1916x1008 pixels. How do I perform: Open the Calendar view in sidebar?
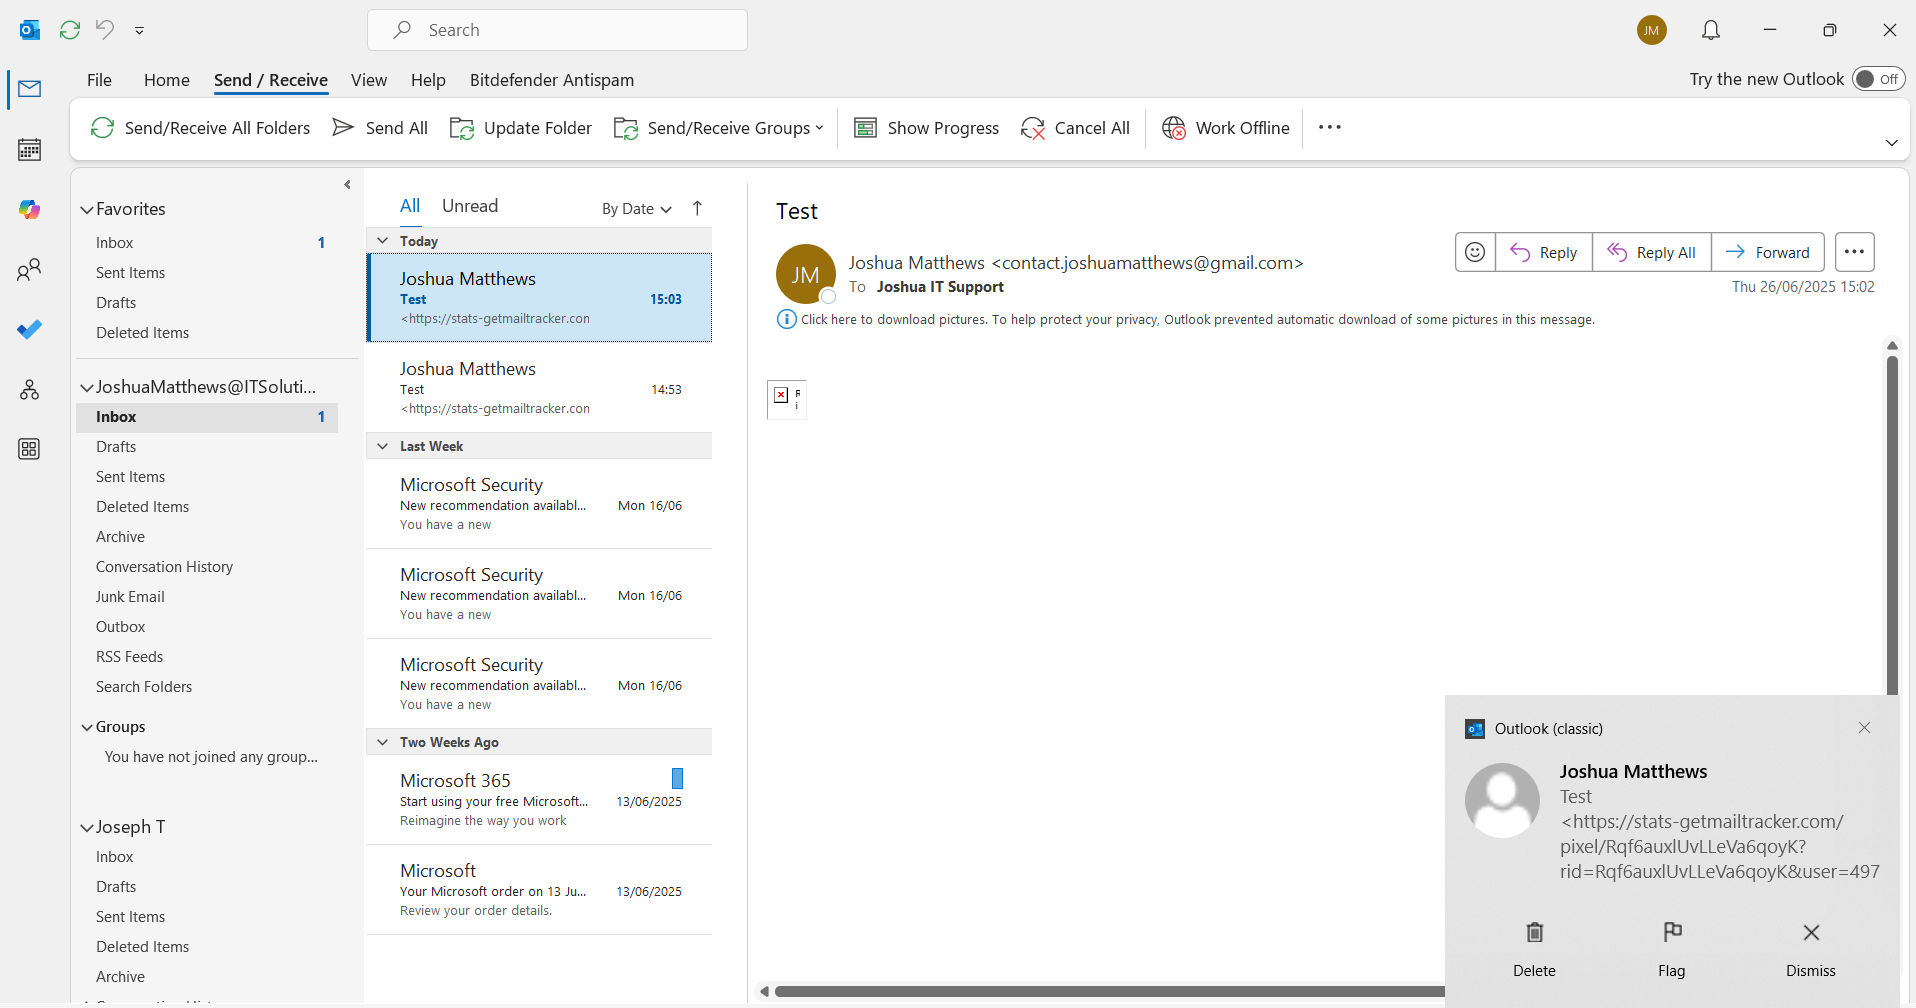click(30, 150)
